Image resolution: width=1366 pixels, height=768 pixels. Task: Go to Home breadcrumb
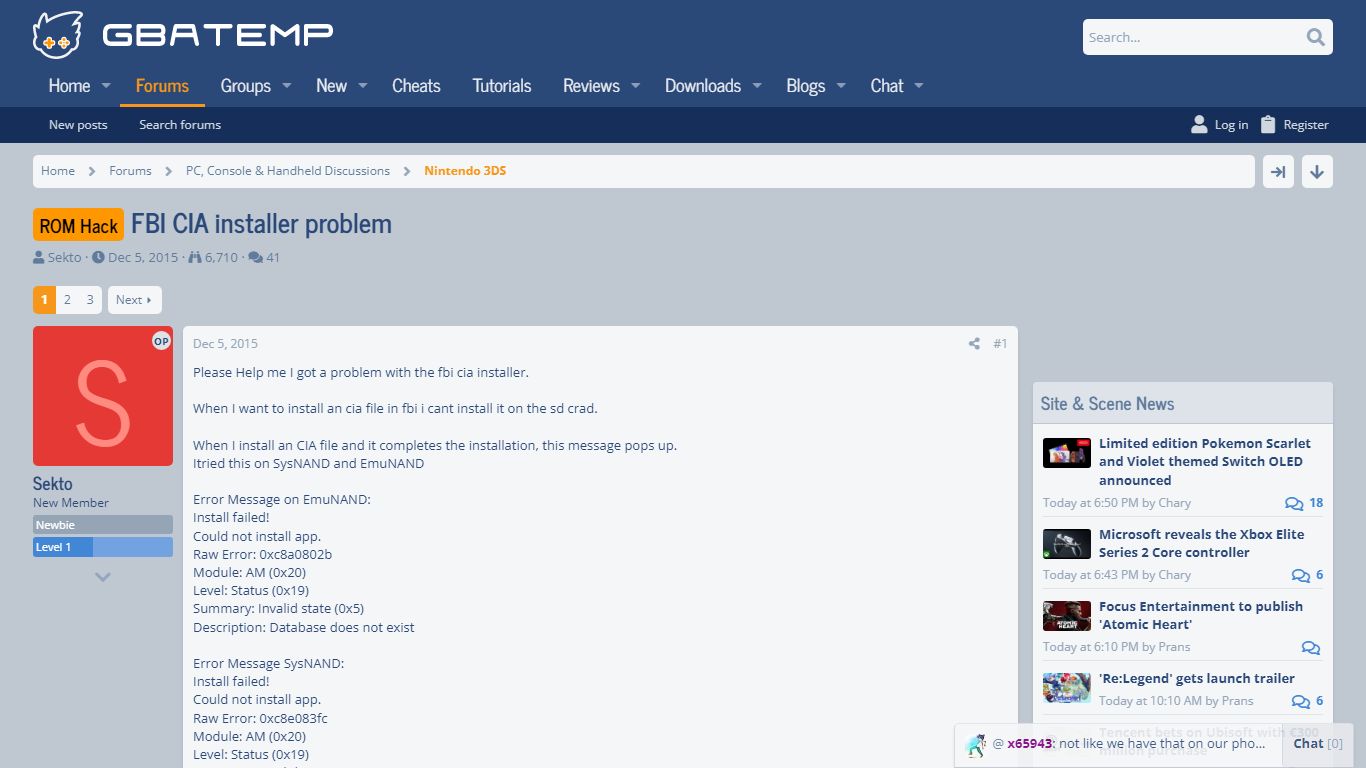(58, 171)
